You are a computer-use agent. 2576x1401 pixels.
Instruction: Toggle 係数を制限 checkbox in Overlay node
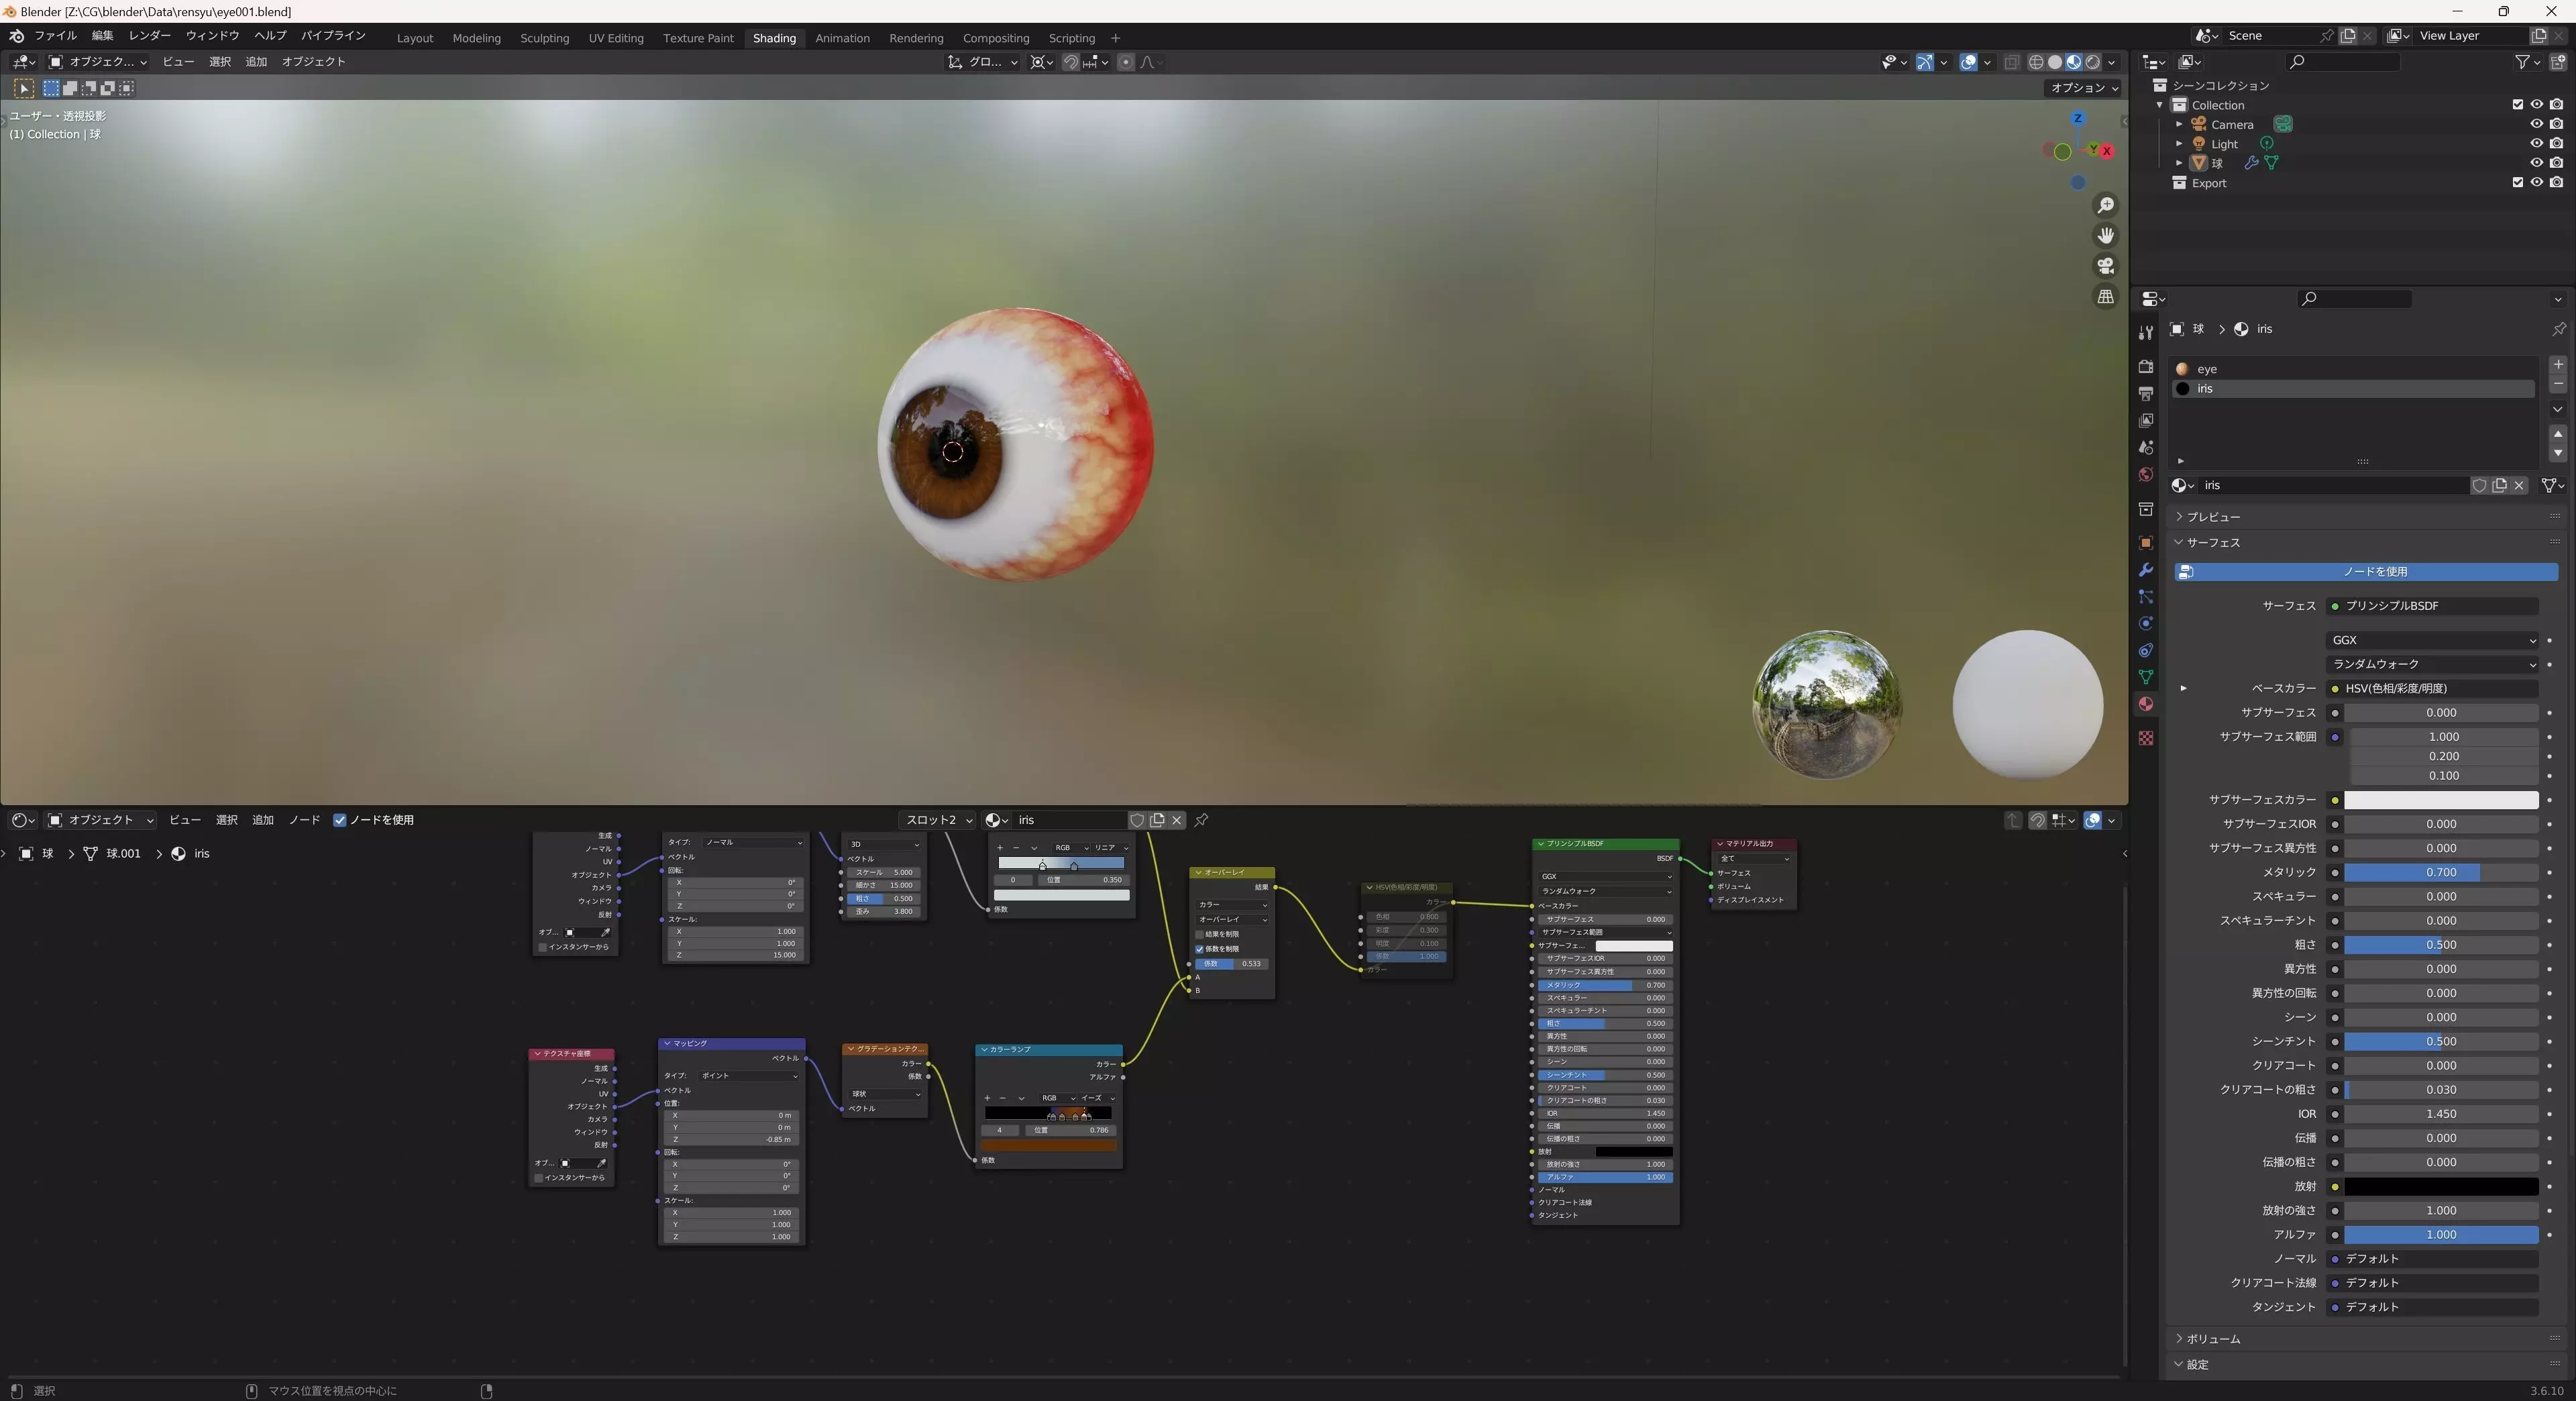click(1200, 949)
